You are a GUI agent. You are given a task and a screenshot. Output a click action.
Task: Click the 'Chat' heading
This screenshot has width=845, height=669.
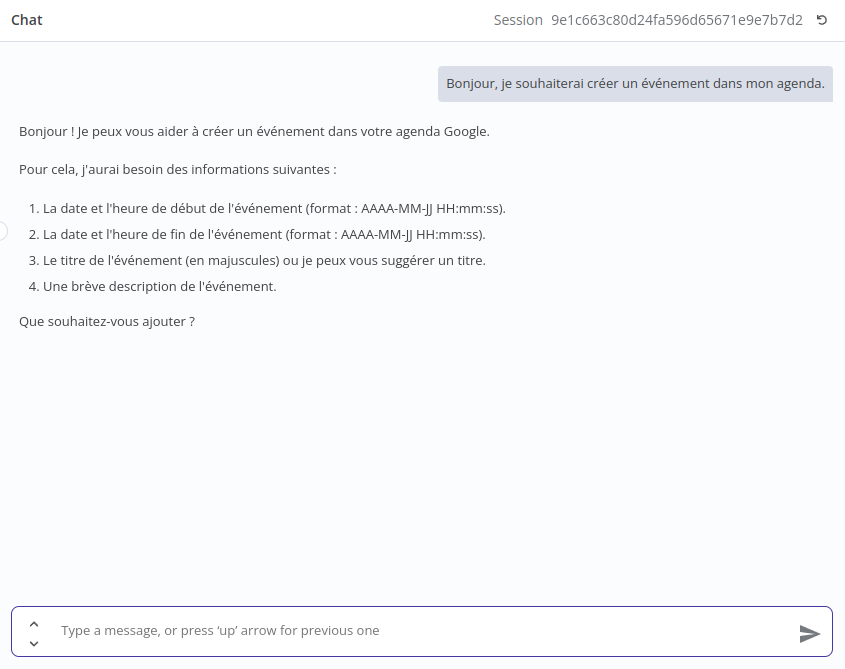coord(27,20)
